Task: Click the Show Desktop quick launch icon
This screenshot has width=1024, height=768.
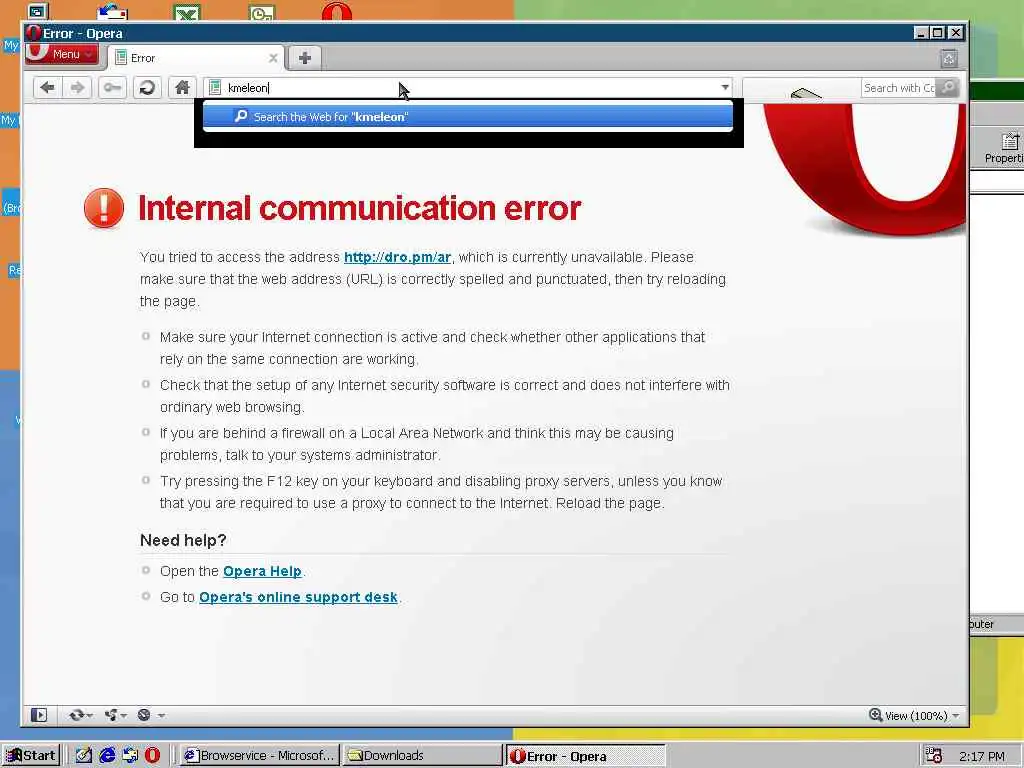Action: coord(84,756)
